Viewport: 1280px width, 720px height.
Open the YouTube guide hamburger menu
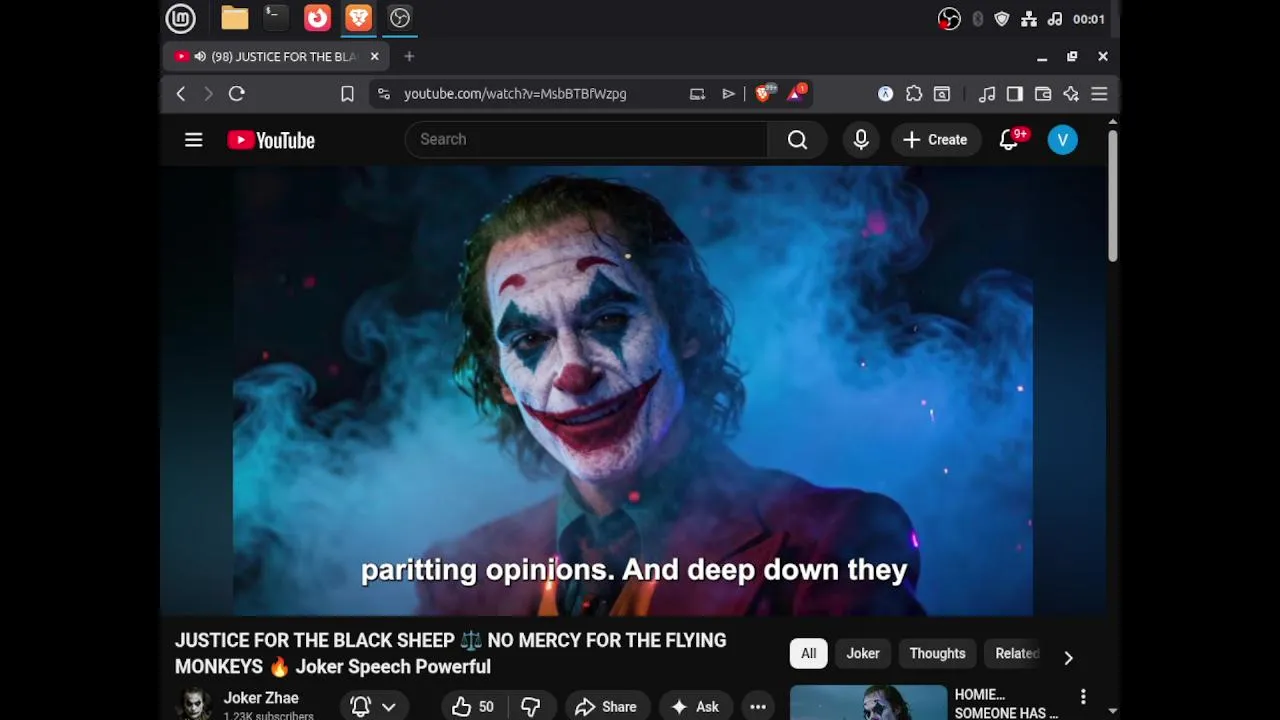tap(194, 140)
